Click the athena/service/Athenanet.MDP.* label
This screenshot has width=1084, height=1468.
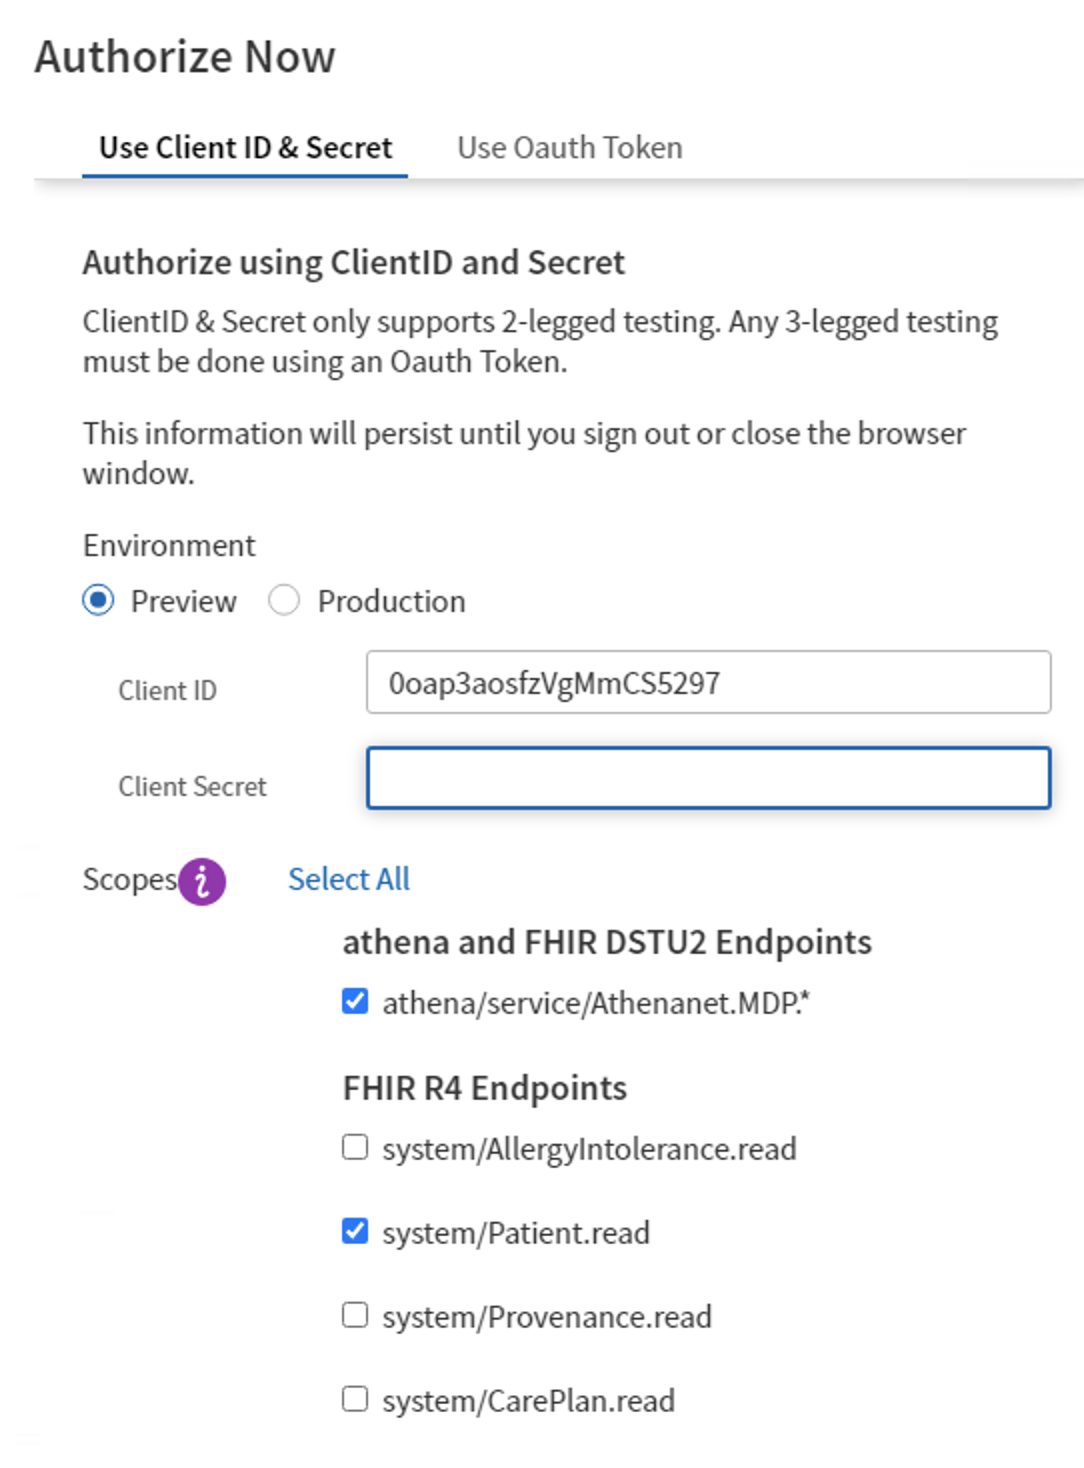tap(596, 1003)
